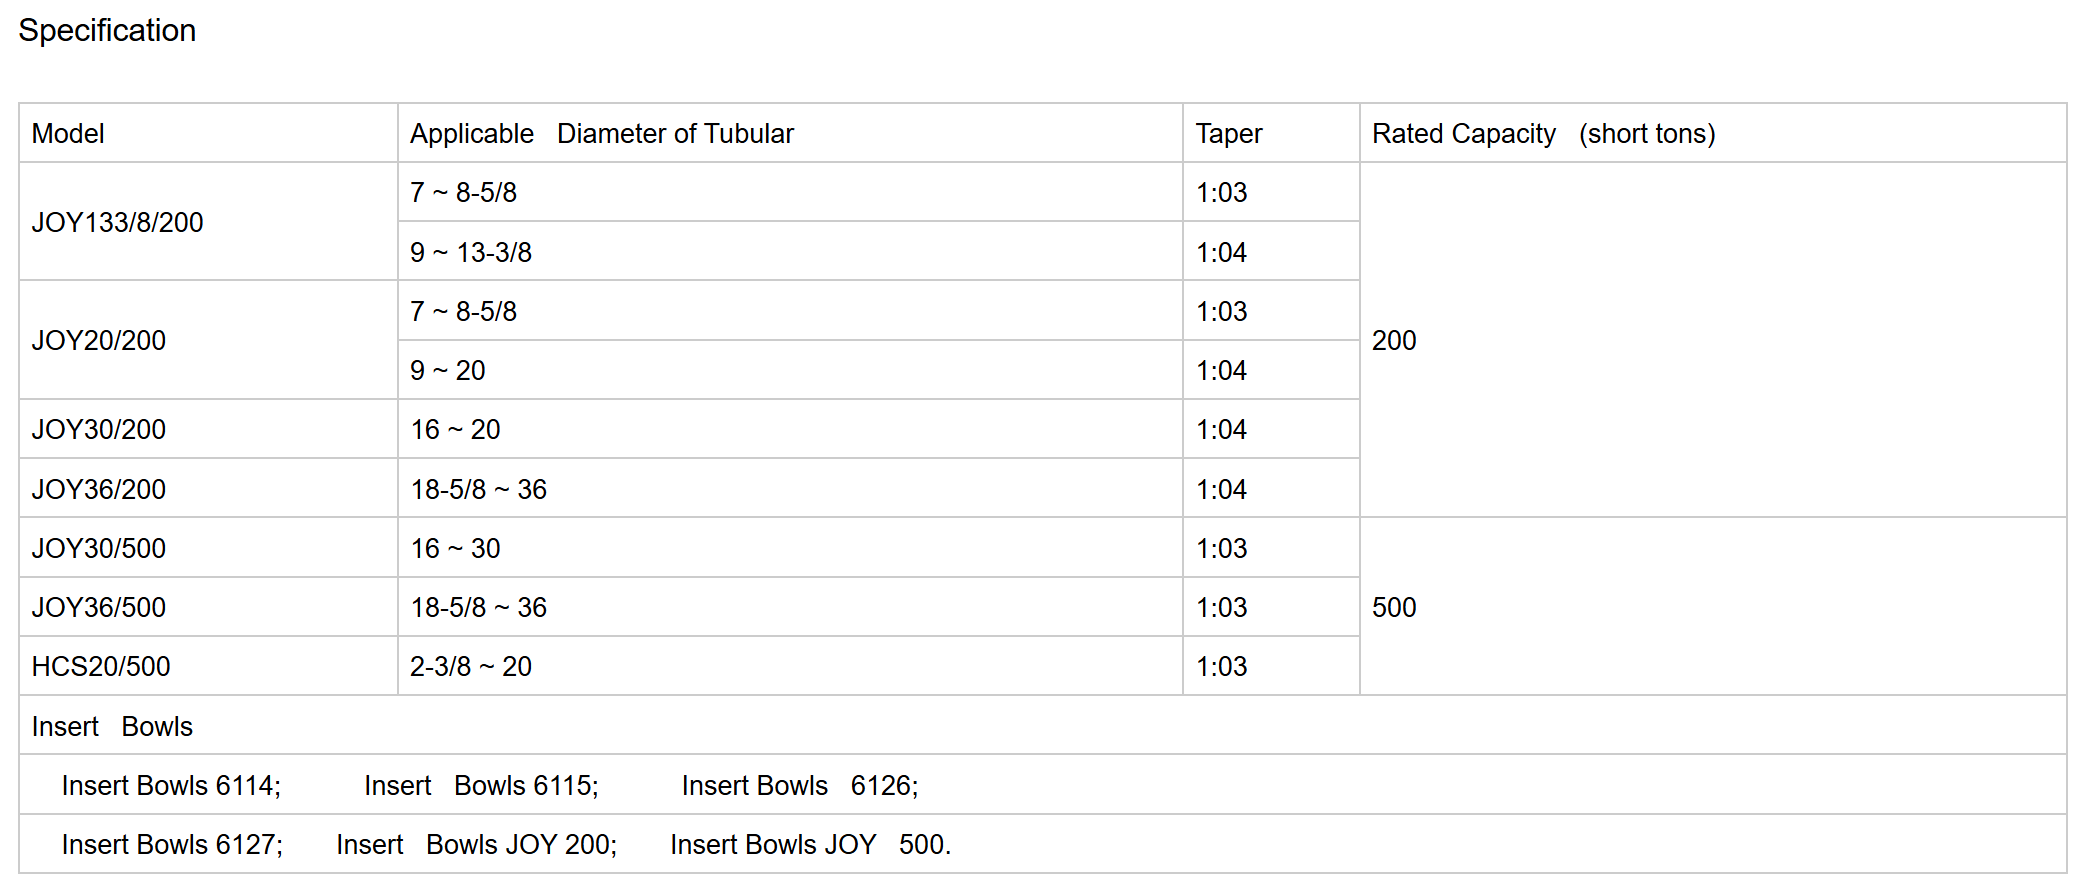This screenshot has width=2090, height=893.
Task: Click the 200 rated capacity cell
Action: [x=1393, y=341]
